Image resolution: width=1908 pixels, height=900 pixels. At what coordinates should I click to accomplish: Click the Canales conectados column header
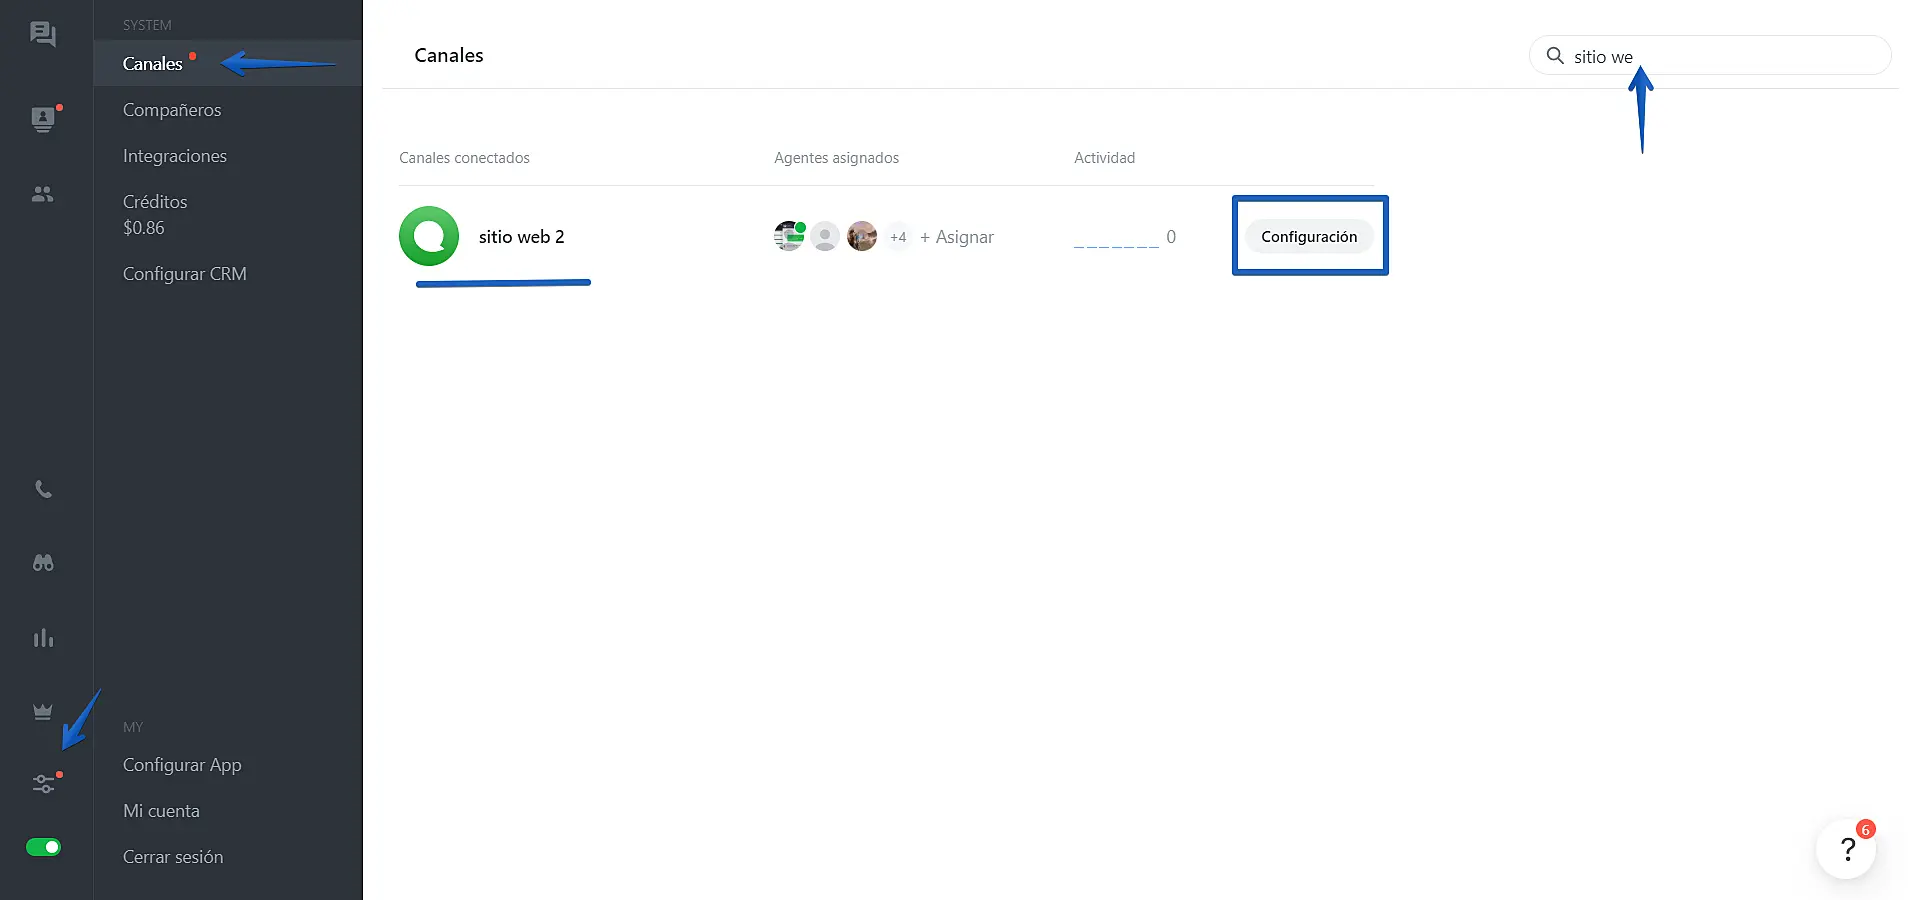tap(464, 158)
